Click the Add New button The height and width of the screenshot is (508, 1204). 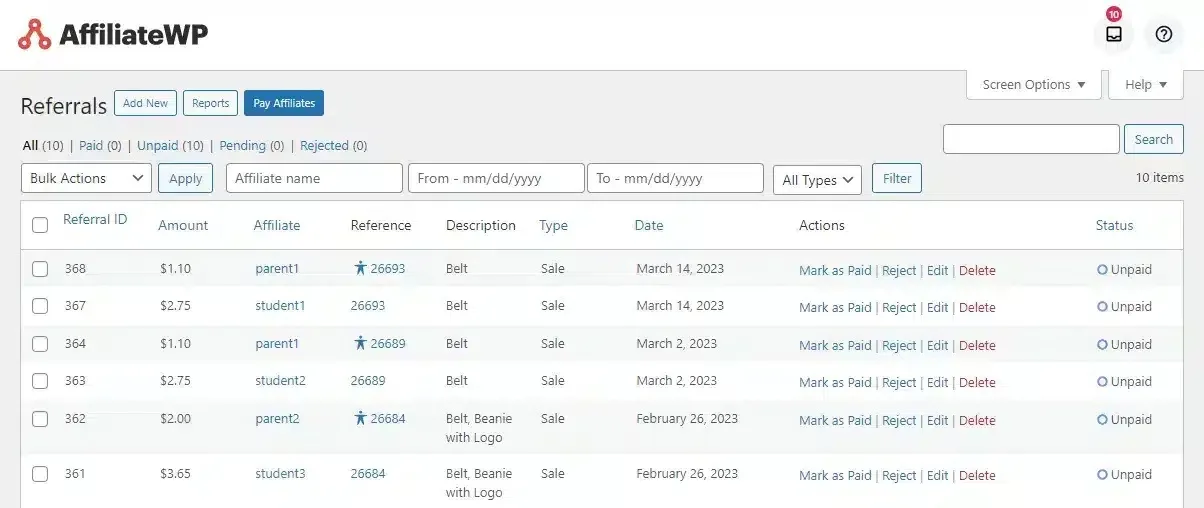145,103
